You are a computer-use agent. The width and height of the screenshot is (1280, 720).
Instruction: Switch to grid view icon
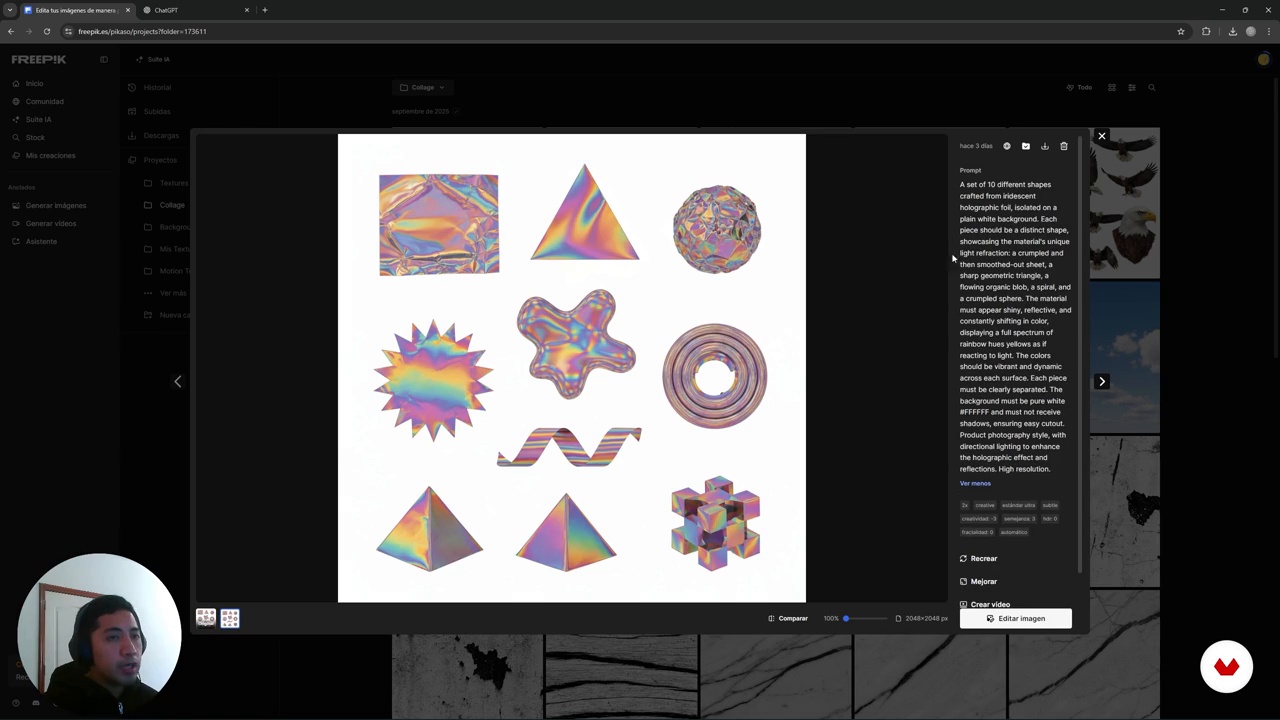[1111, 87]
